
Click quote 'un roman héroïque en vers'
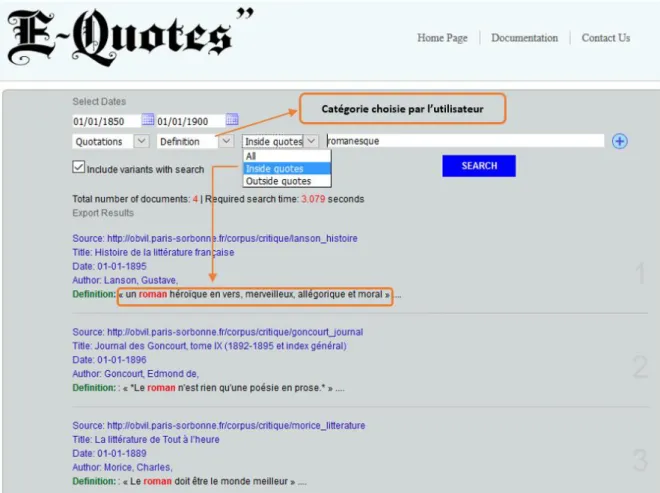(255, 294)
